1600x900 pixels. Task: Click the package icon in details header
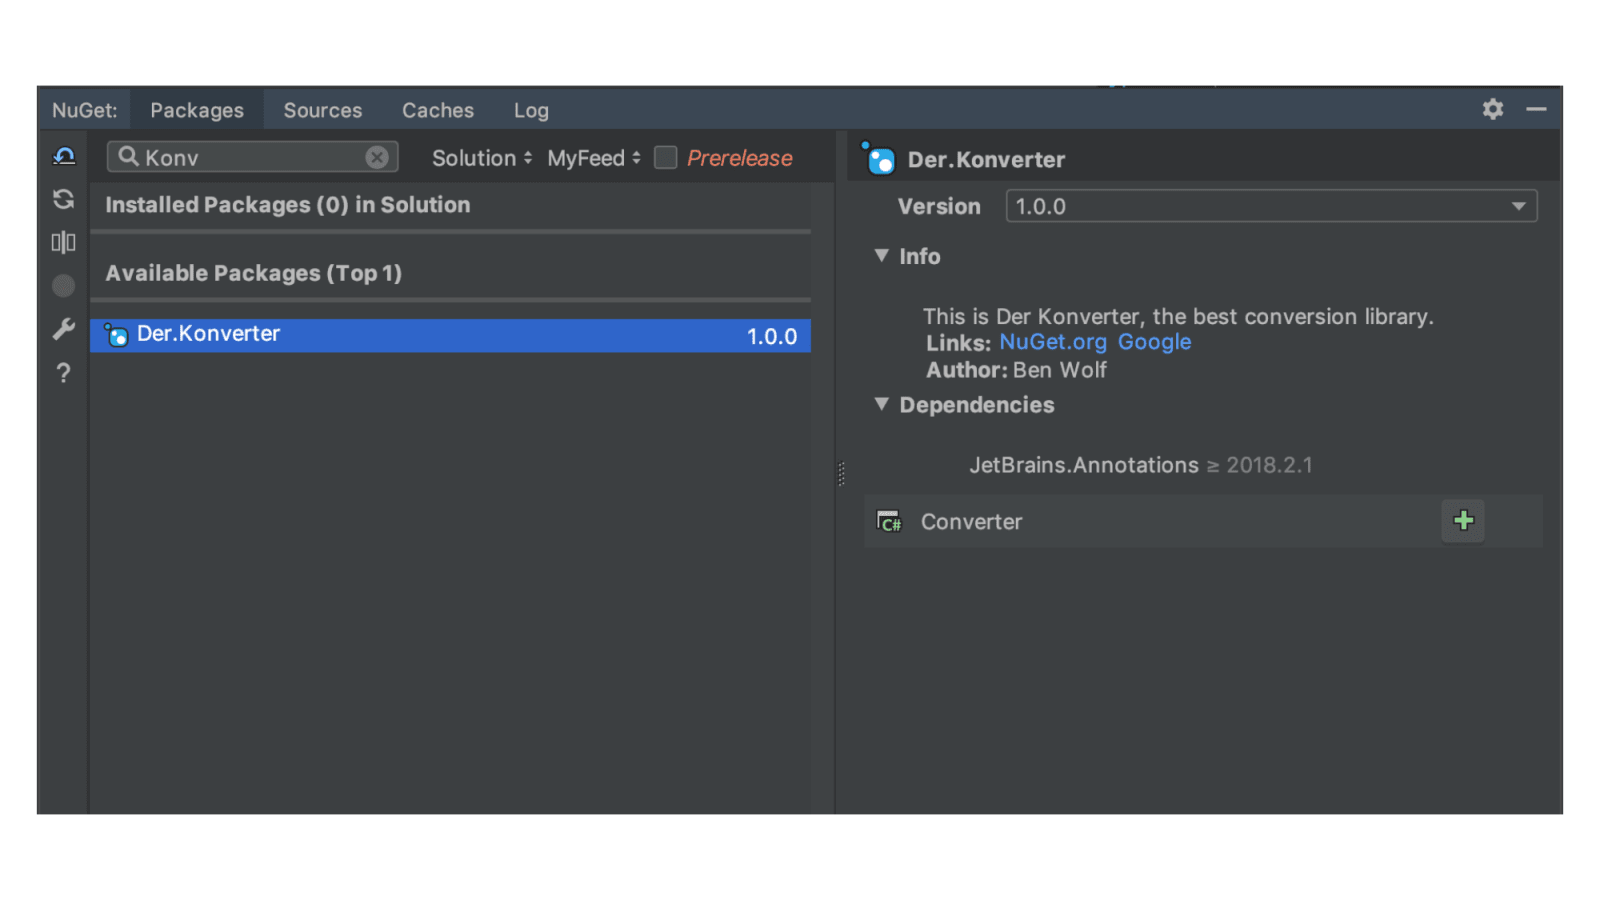pos(878,158)
